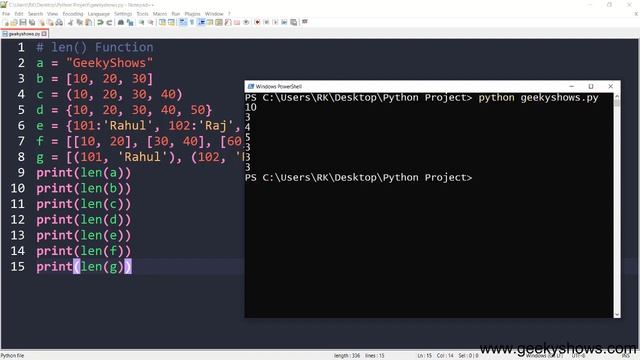Click the Redo arrow icon
The width and height of the screenshot is (640, 360).
(109, 22)
